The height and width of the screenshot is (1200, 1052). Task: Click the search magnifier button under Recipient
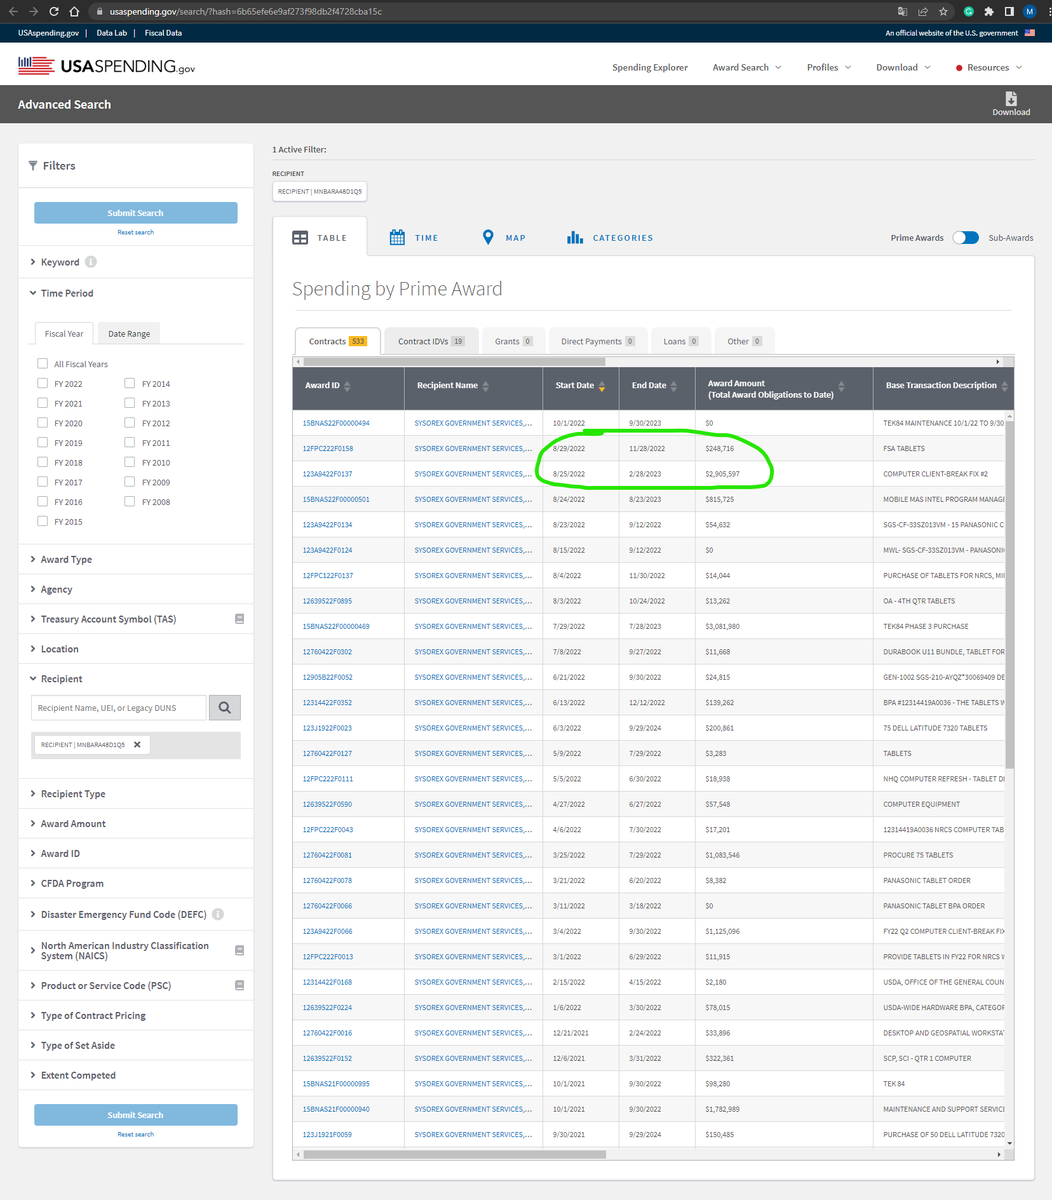[x=225, y=708]
